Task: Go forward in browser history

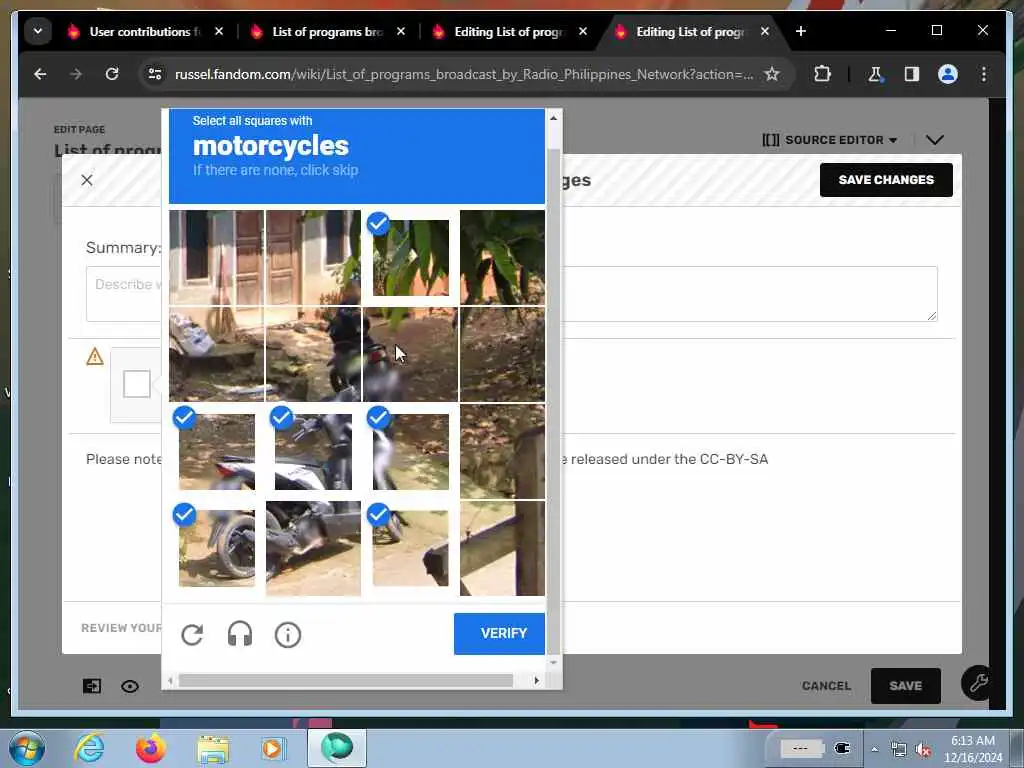Action: click(x=76, y=74)
